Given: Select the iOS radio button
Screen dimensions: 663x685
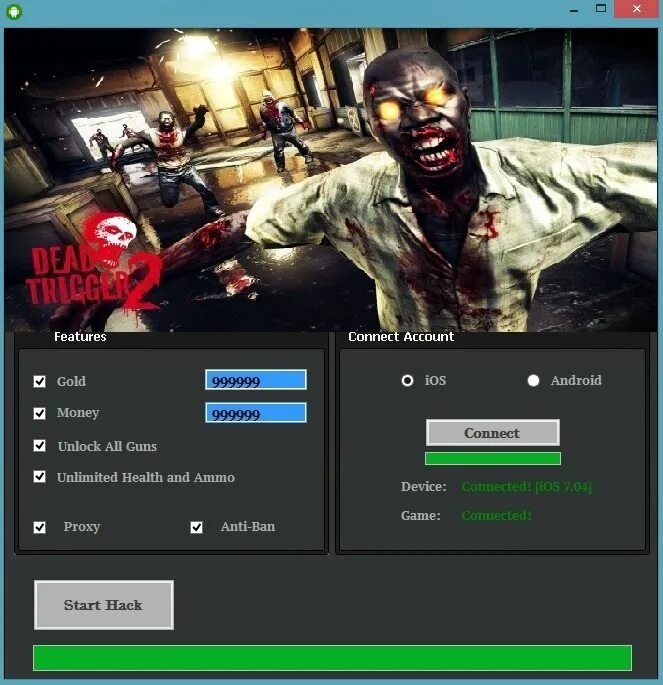Looking at the screenshot, I should [407, 381].
